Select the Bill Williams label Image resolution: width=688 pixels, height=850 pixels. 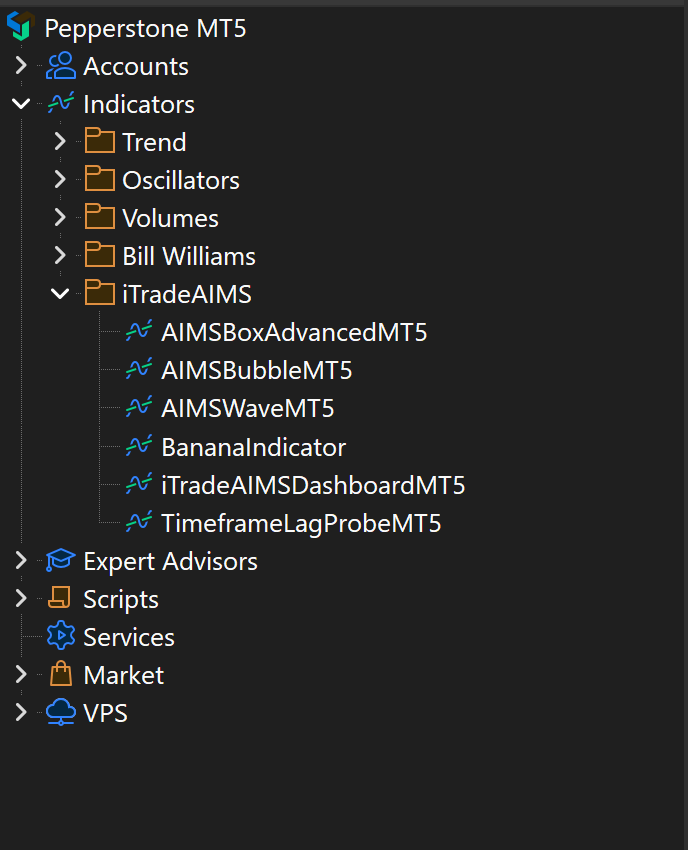(189, 256)
